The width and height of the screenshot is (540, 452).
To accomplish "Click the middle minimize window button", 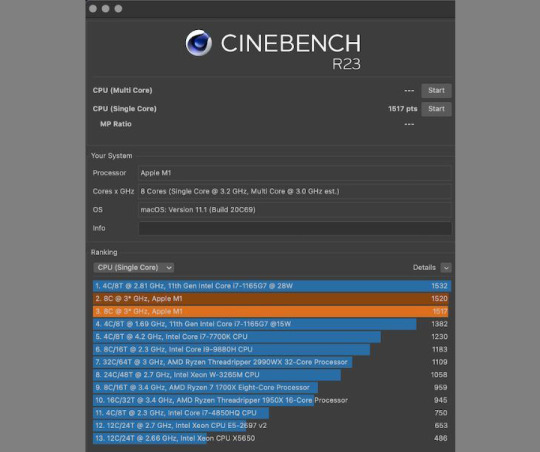I will point(106,9).
